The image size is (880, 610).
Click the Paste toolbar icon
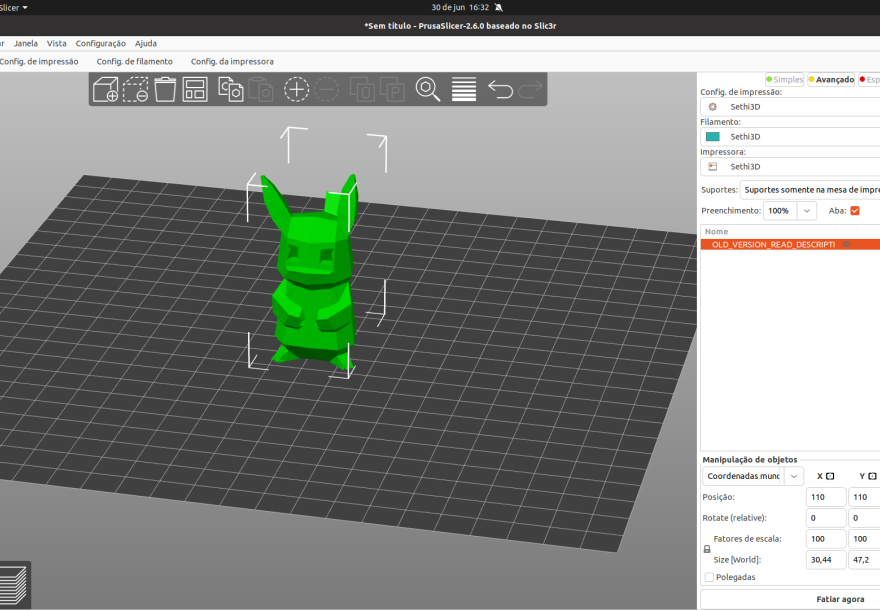pyautogui.click(x=260, y=89)
